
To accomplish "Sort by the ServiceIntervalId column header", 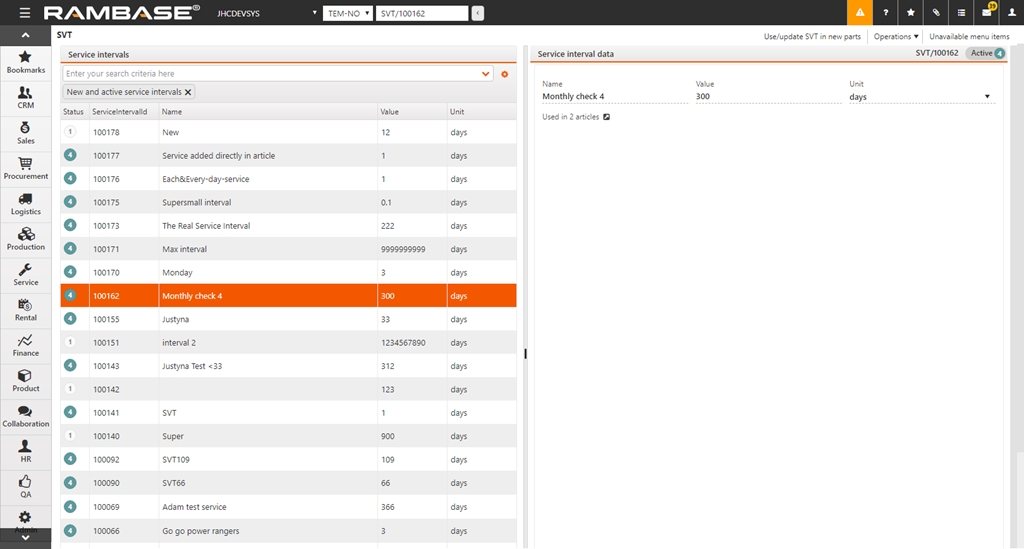I will 120,112.
